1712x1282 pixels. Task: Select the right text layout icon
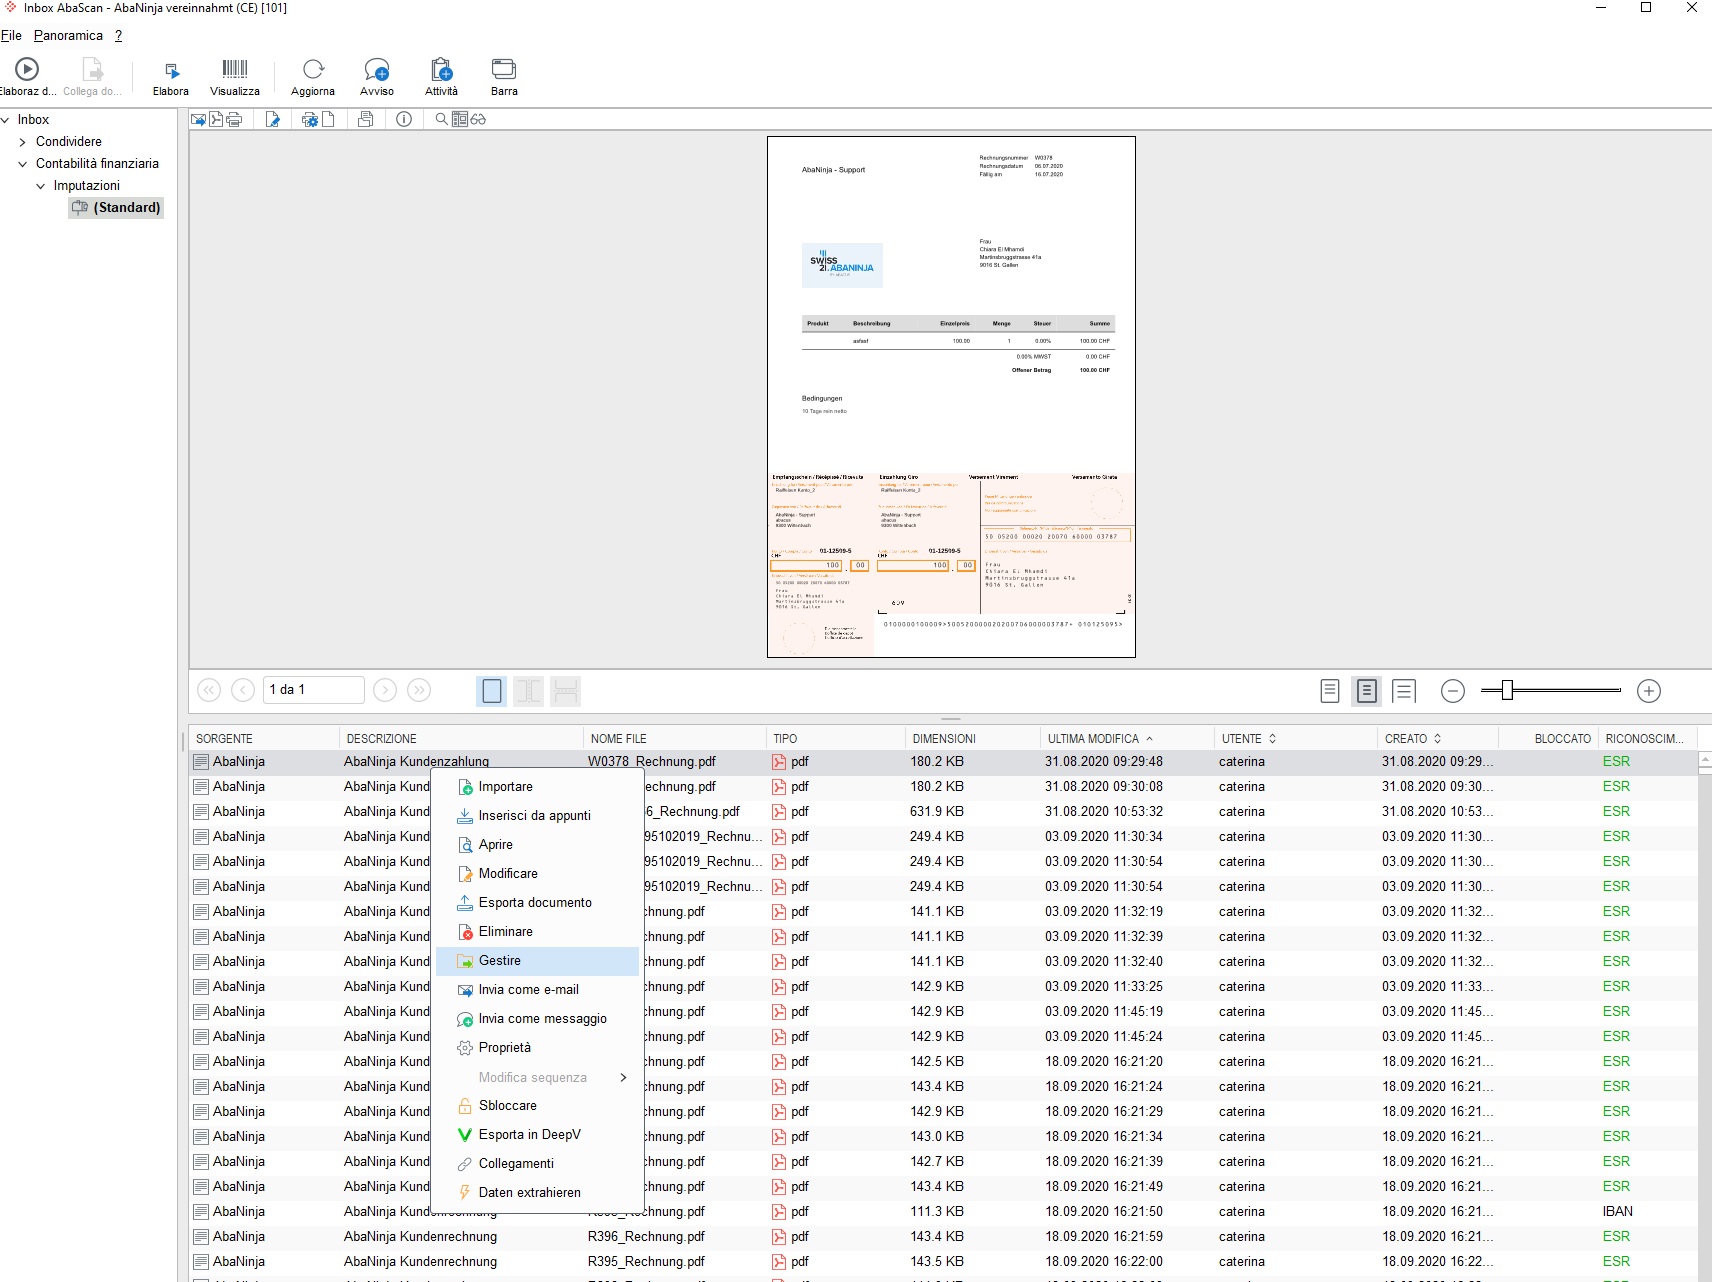[1404, 691]
